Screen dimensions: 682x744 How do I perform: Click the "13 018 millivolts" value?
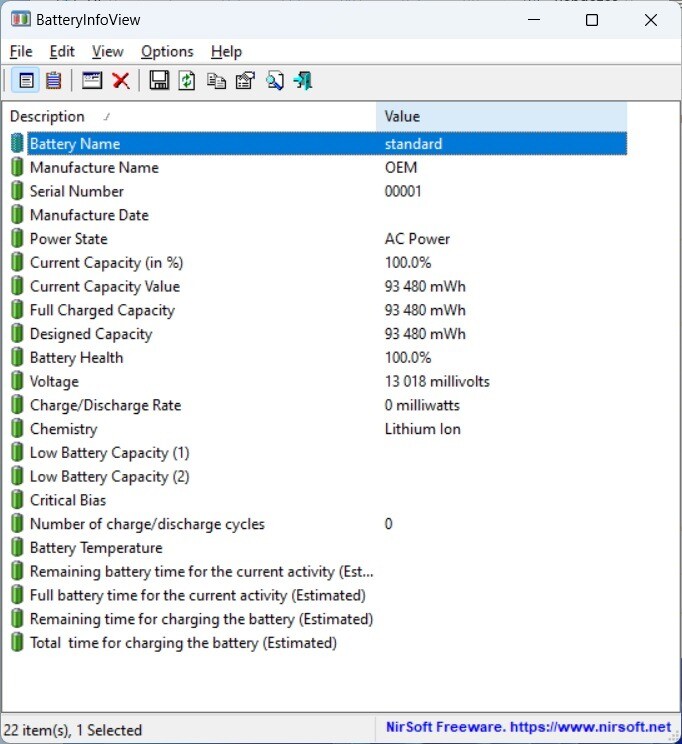[x=437, y=381]
